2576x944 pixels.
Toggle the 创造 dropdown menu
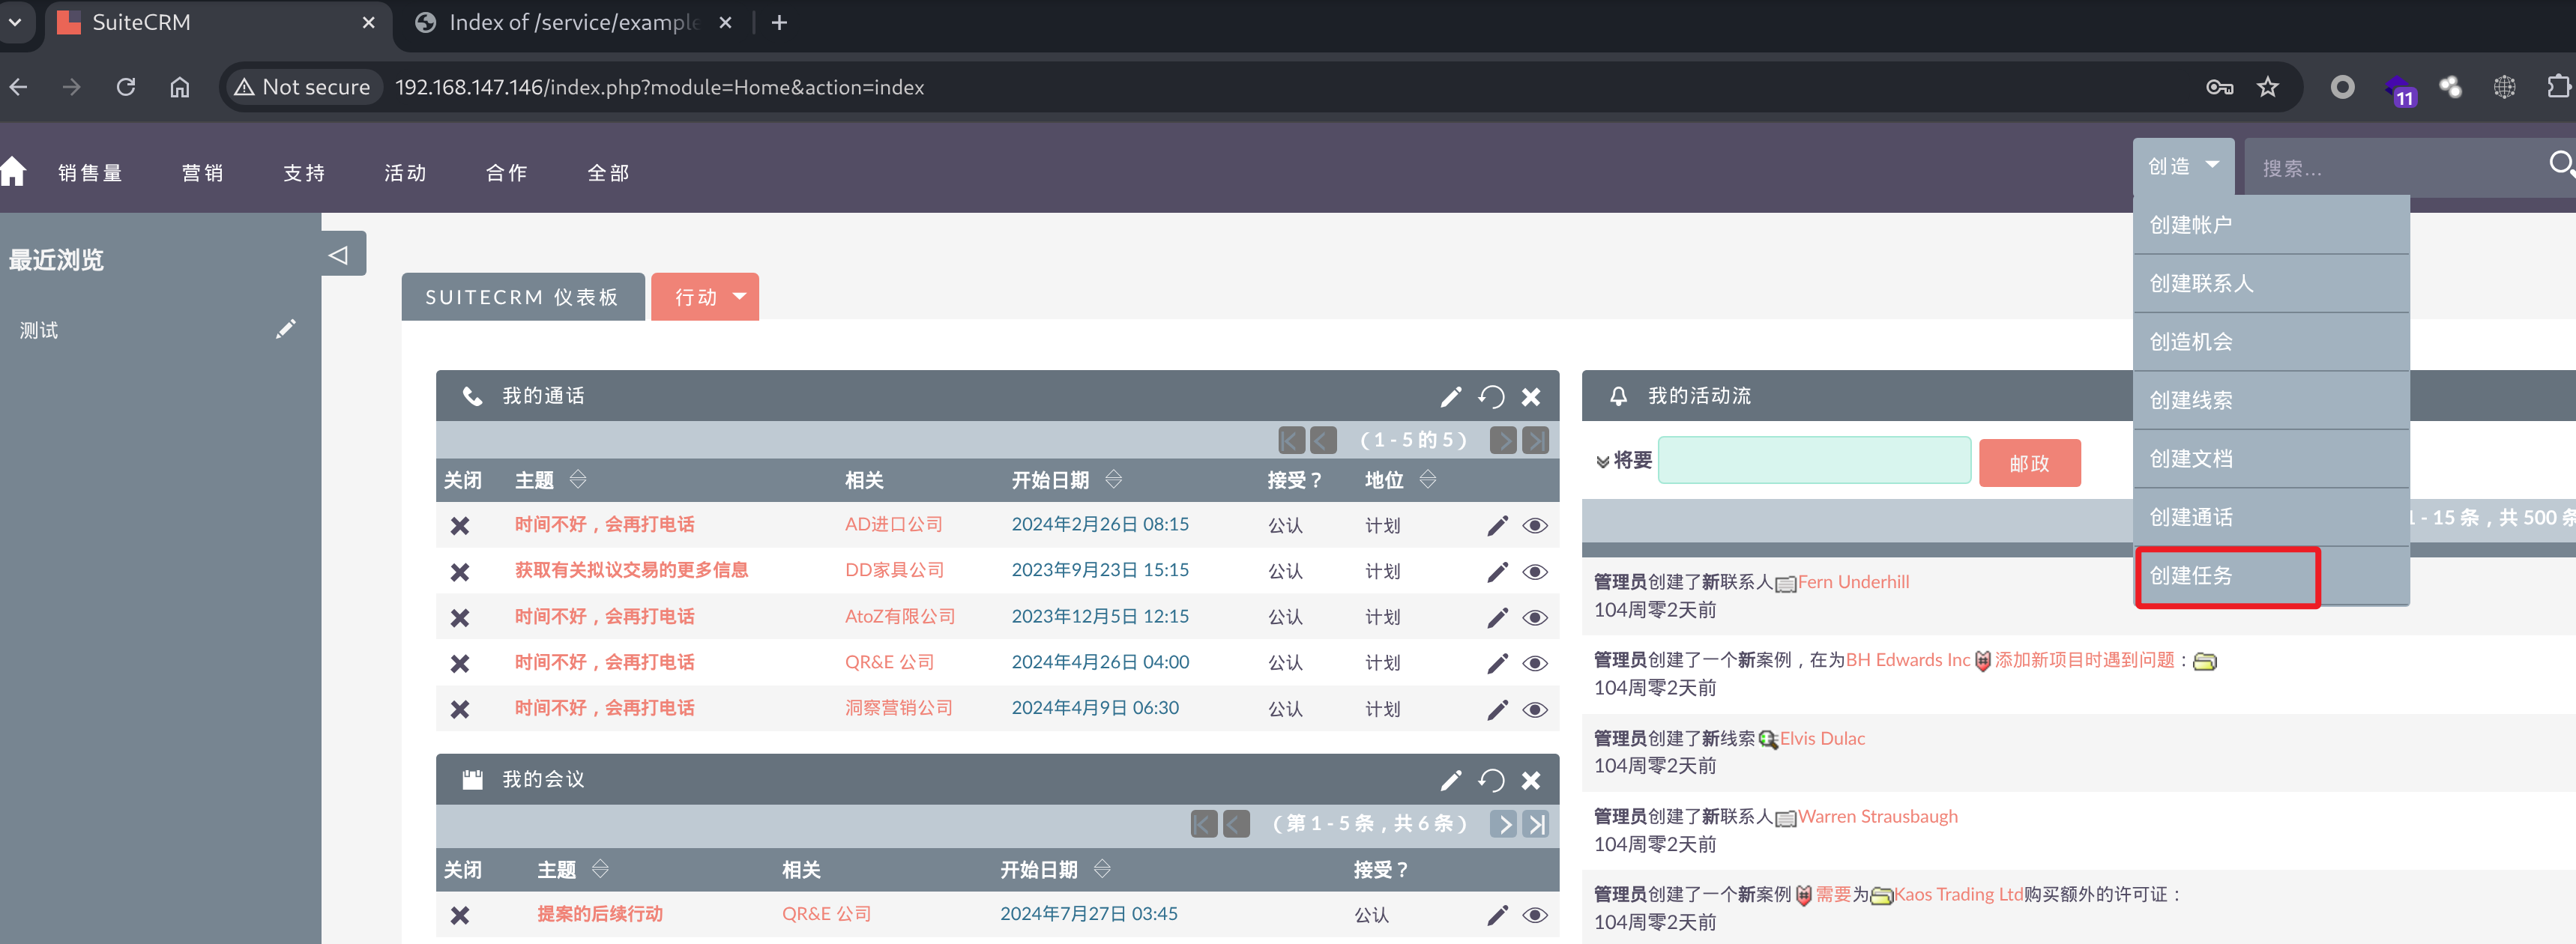click(2182, 166)
